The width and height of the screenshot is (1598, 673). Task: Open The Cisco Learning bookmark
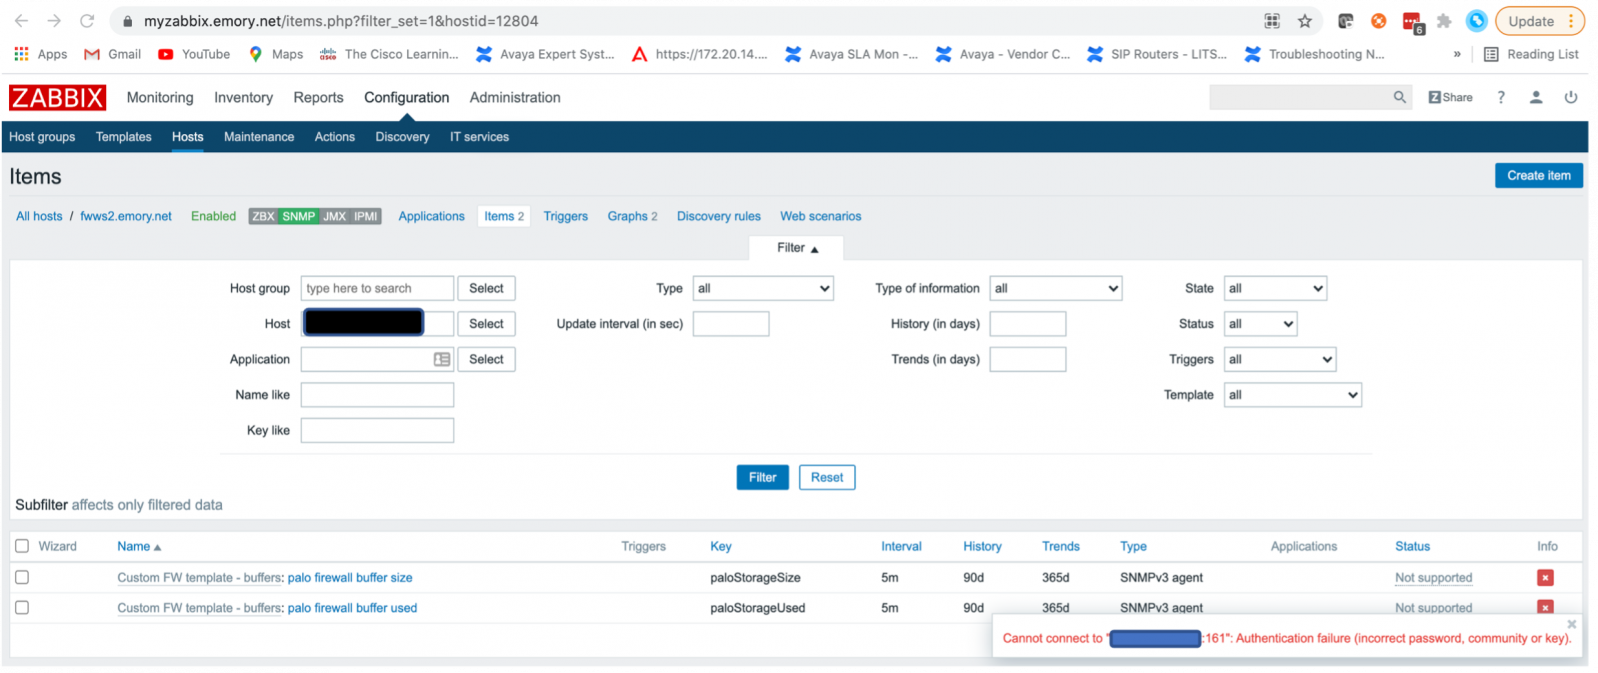click(x=389, y=54)
